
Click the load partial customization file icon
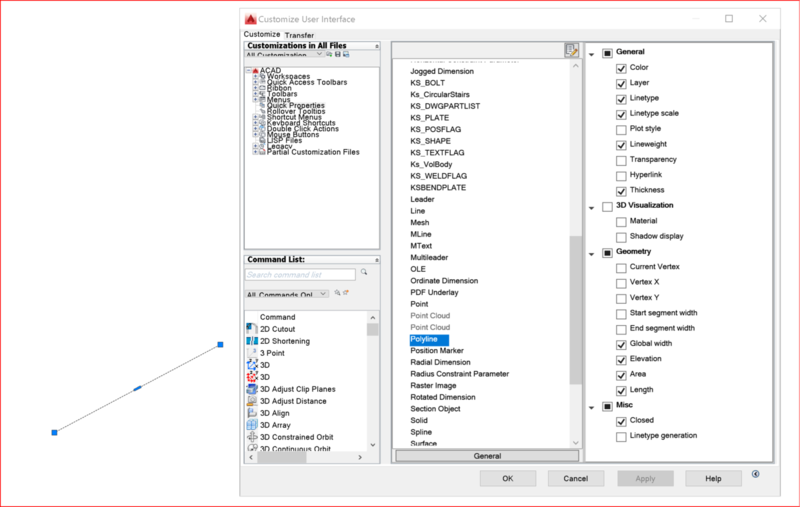click(x=329, y=54)
